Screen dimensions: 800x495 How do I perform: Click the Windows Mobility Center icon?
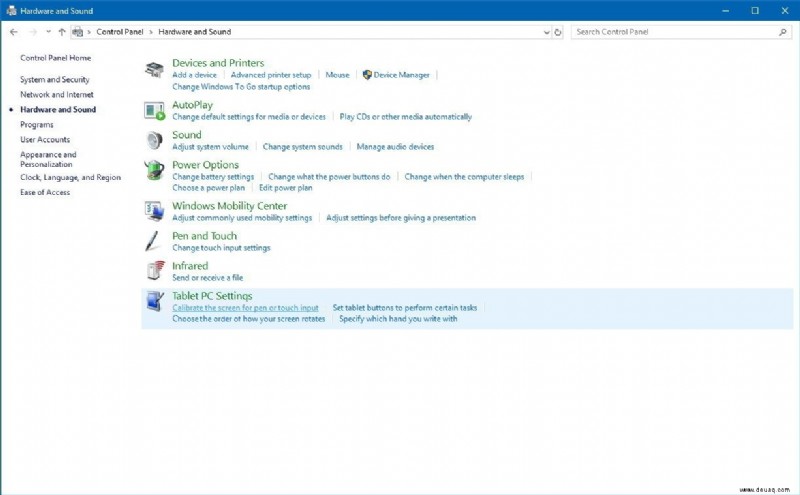154,211
